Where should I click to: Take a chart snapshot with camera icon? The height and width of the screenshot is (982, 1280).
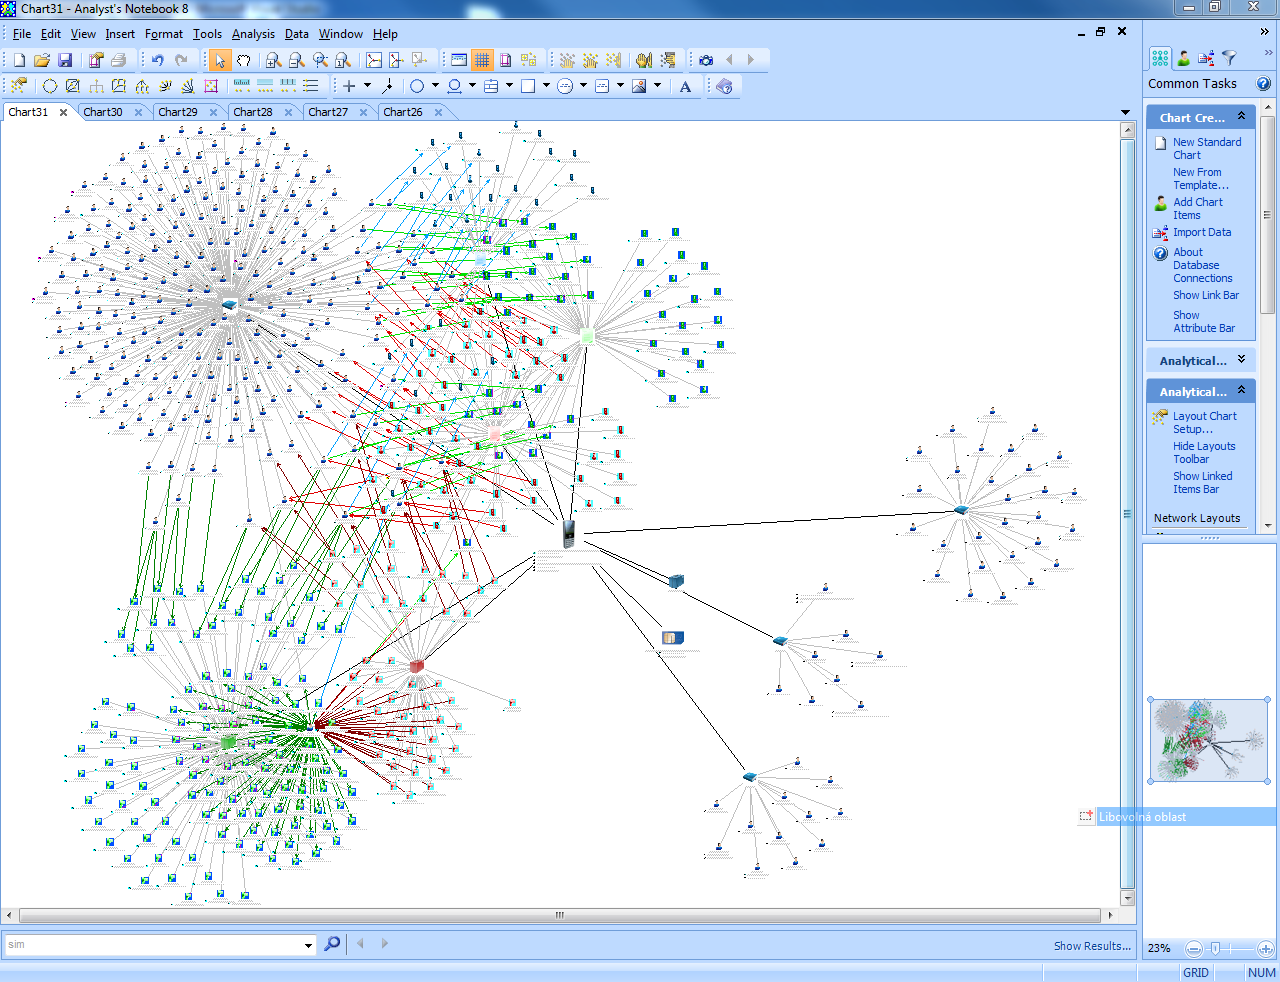[x=706, y=60]
